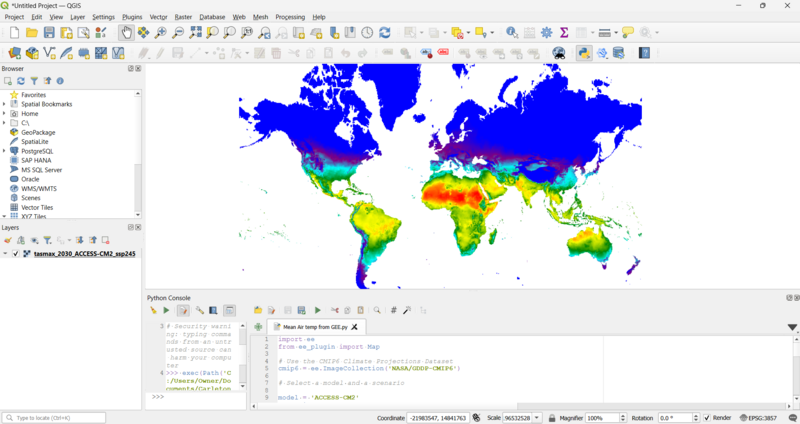Run the script in the Python editor
The width and height of the screenshot is (800, 424).
tap(318, 311)
